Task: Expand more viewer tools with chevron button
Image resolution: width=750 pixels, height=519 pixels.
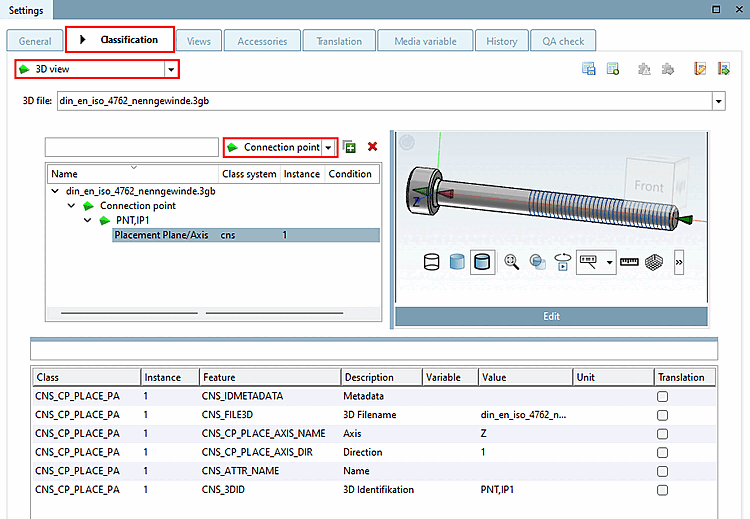Action: 680,262
